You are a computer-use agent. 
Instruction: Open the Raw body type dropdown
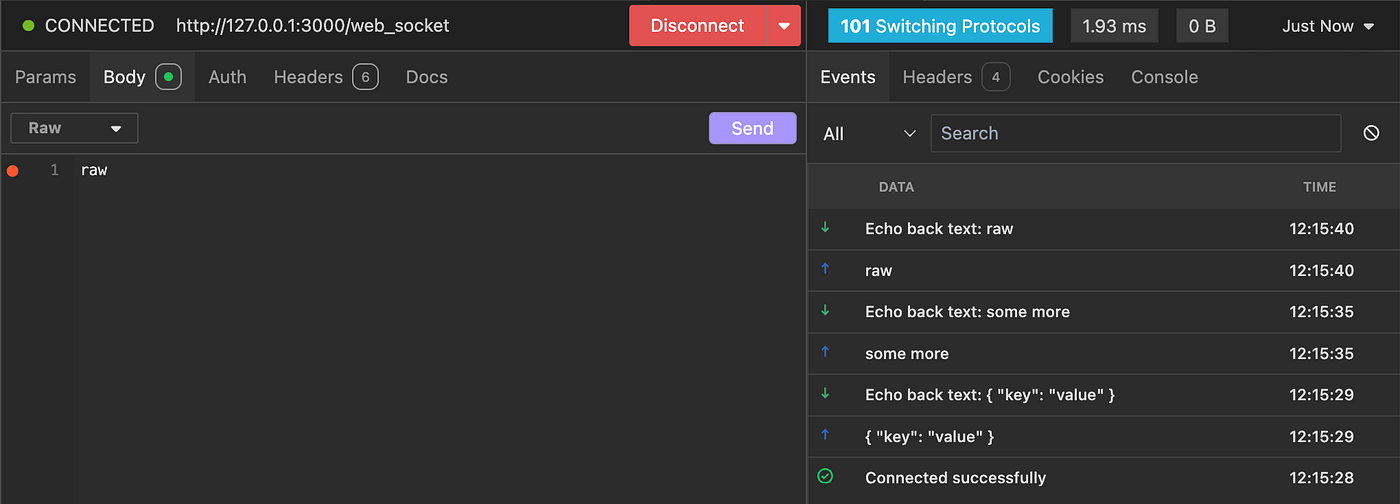74,128
